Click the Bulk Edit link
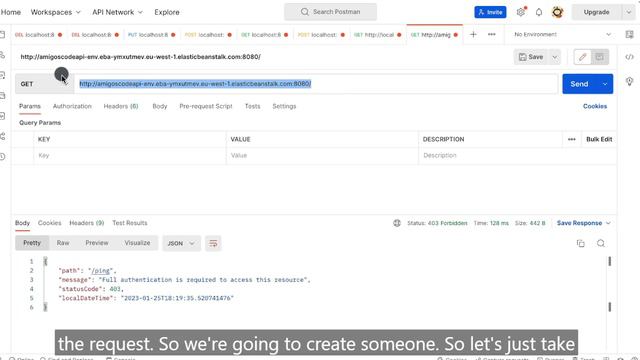The height and width of the screenshot is (360, 640). click(599, 139)
